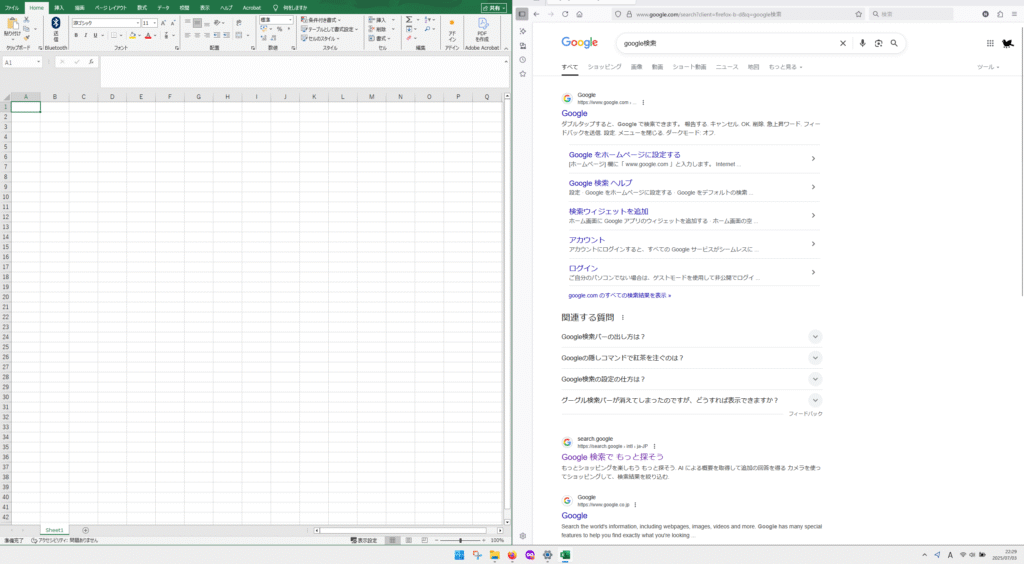Open the font size 11 dropdown
This screenshot has width=1024, height=564.
point(154,23)
